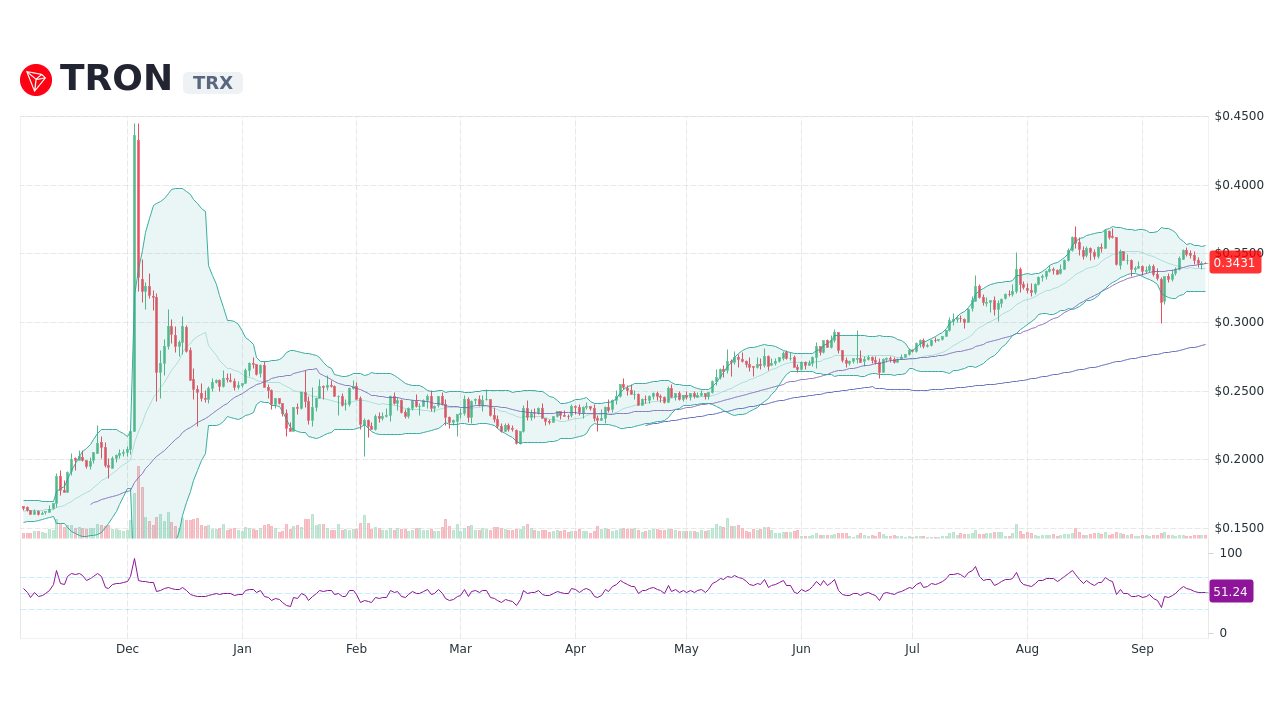Select the red TRX logo circle
The image size is (1280, 720).
click(37, 78)
